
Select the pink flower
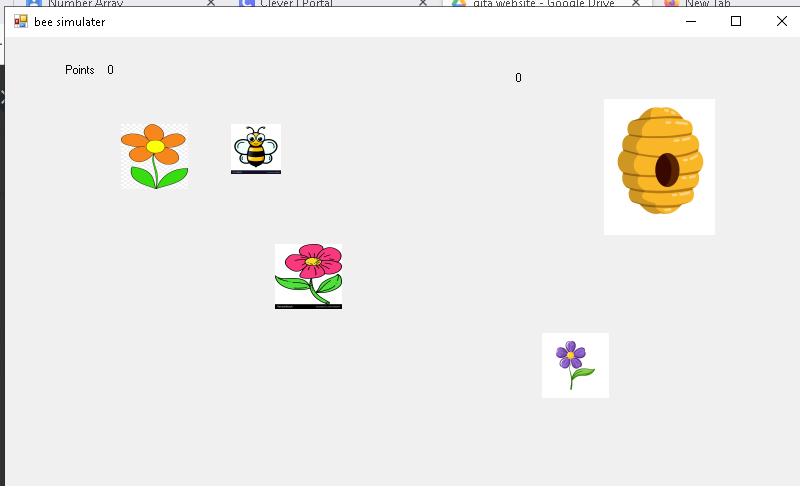[308, 276]
